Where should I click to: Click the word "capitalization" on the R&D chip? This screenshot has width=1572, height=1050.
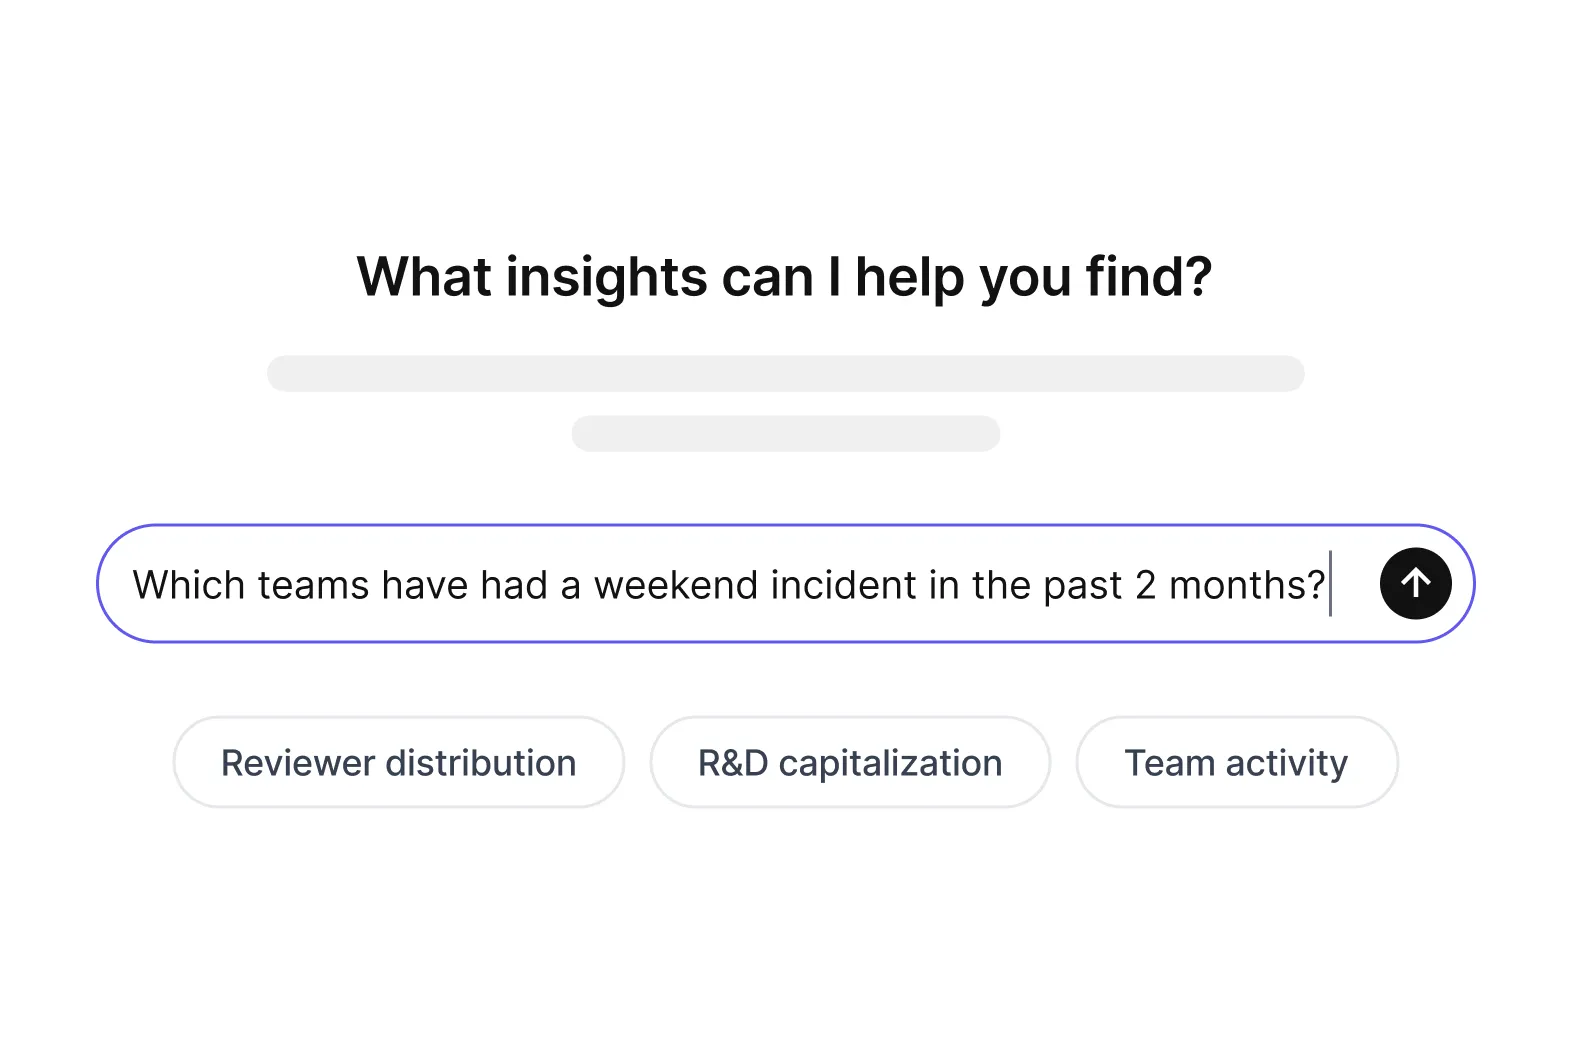890,764
